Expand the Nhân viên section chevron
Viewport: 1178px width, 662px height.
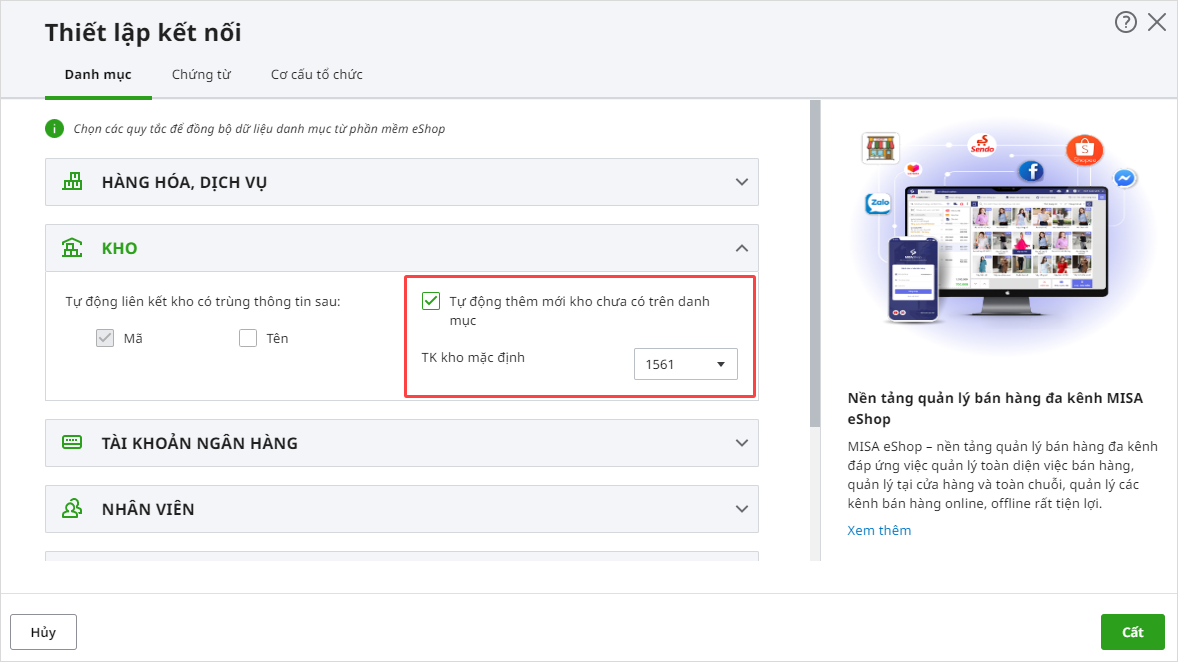point(742,509)
